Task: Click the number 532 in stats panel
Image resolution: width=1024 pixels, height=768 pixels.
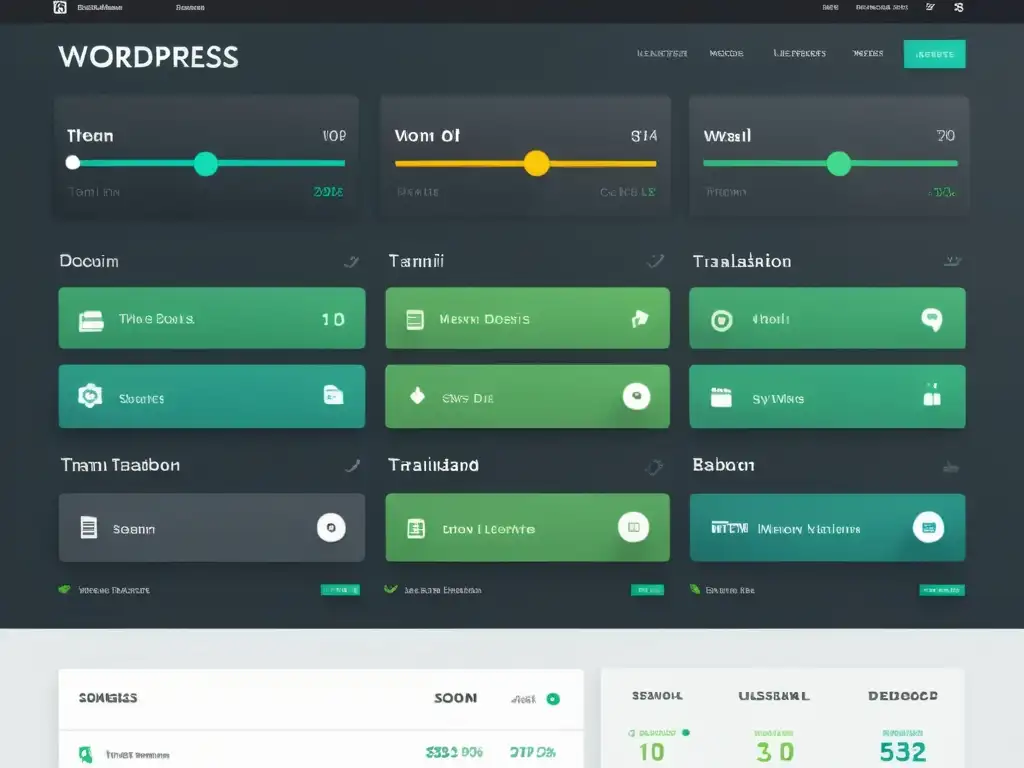Action: point(903,752)
